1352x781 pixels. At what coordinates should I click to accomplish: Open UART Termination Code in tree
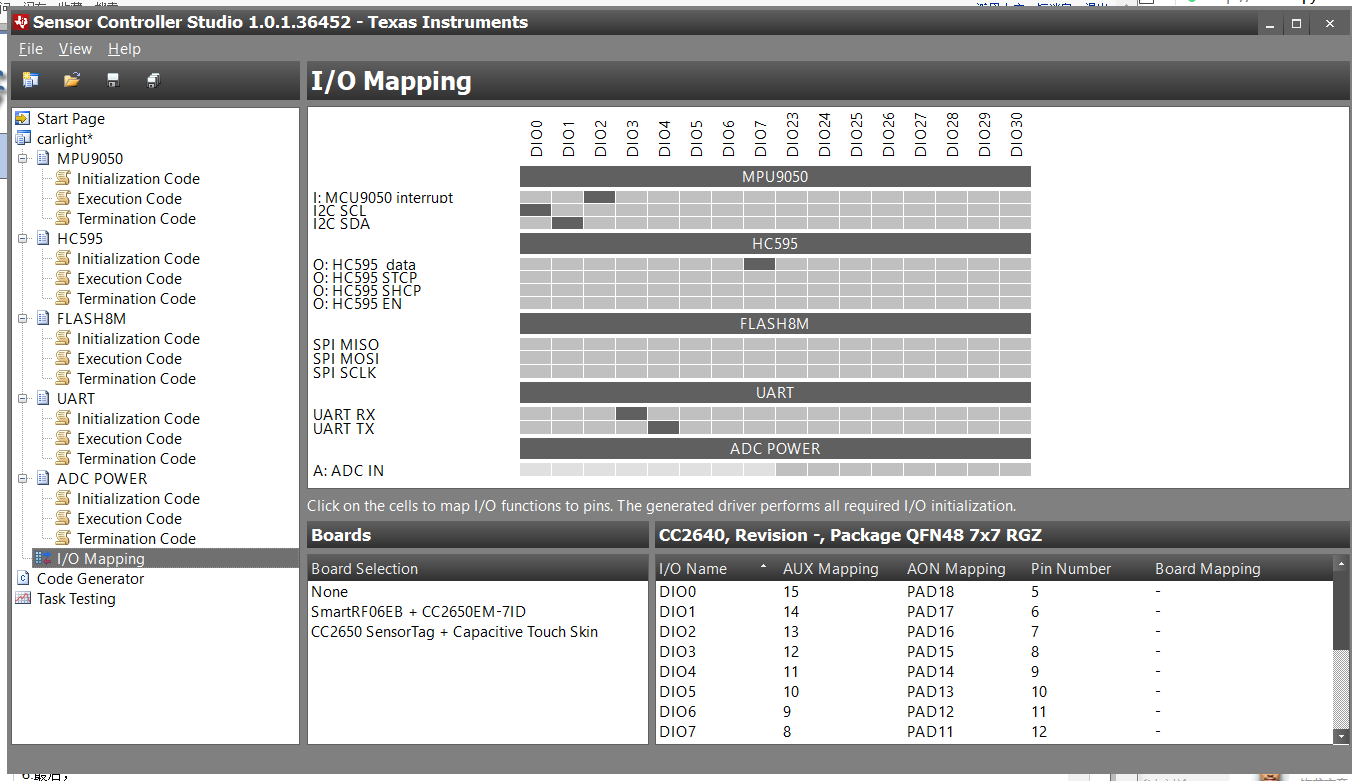pyautogui.click(x=136, y=458)
